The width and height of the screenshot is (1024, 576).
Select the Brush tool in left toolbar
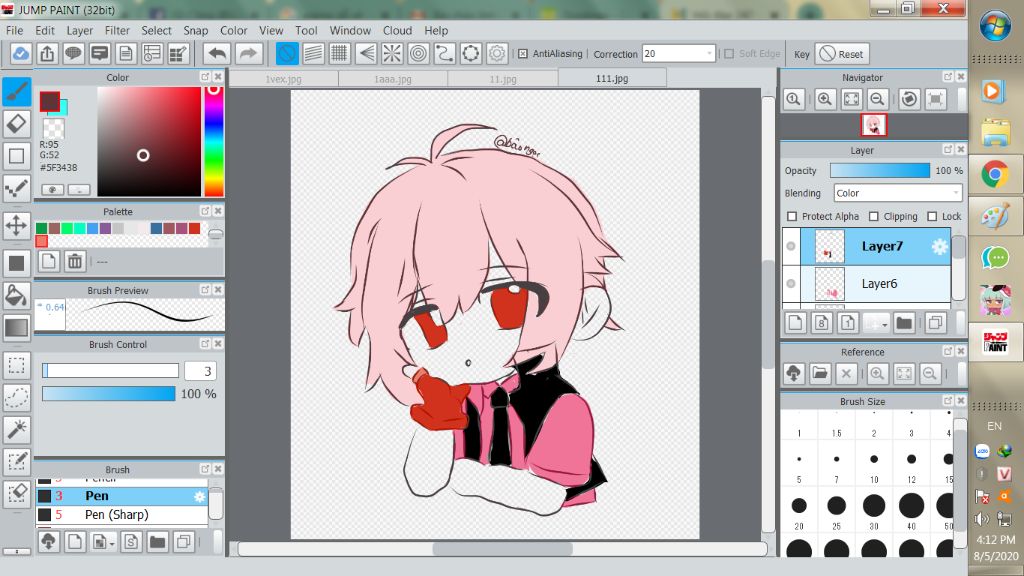[x=16, y=92]
